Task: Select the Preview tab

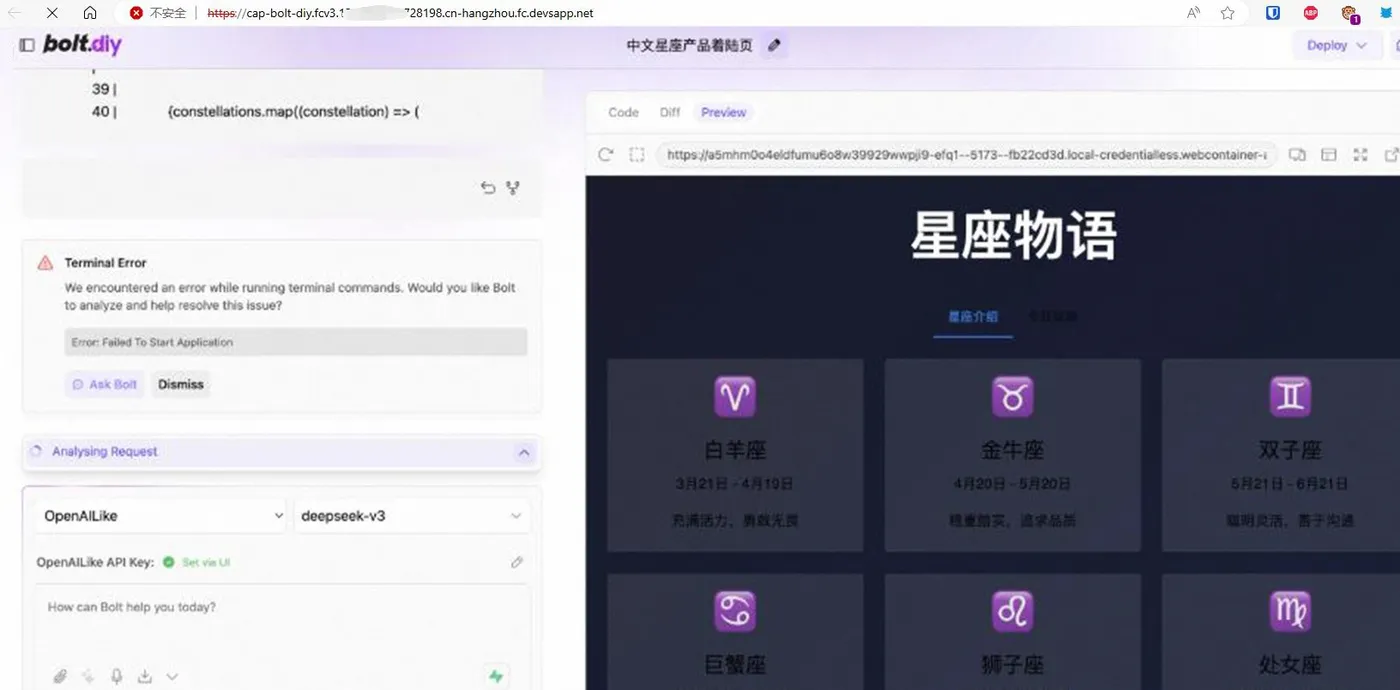Action: click(x=723, y=112)
